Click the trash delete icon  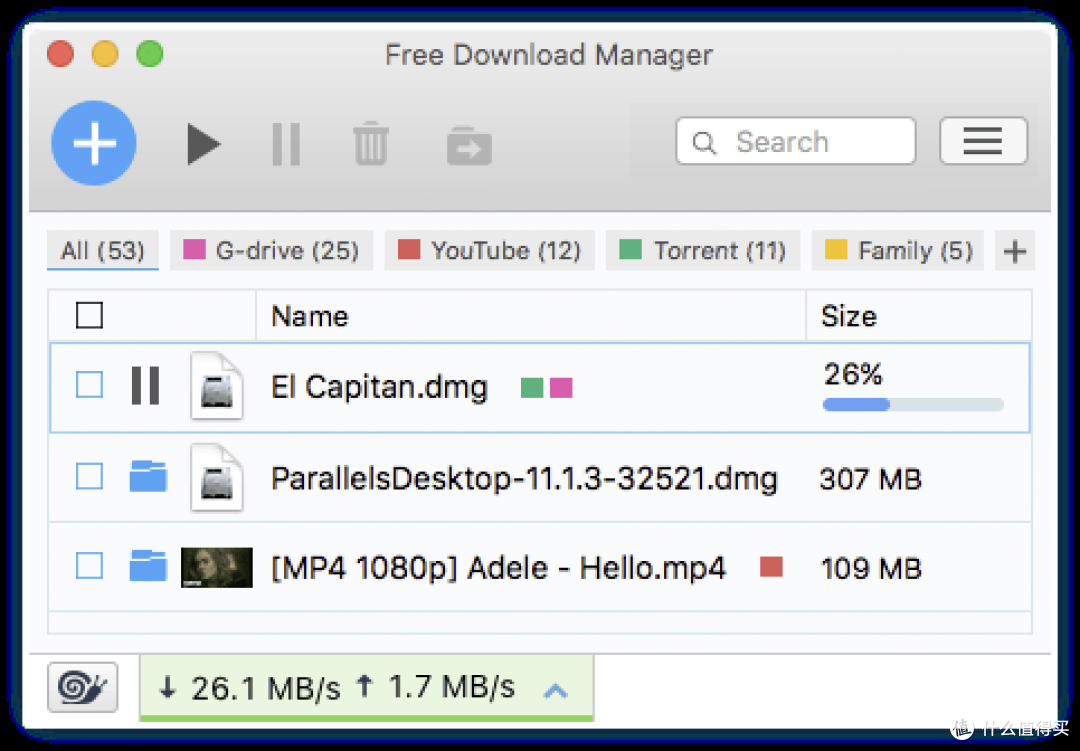pos(371,145)
